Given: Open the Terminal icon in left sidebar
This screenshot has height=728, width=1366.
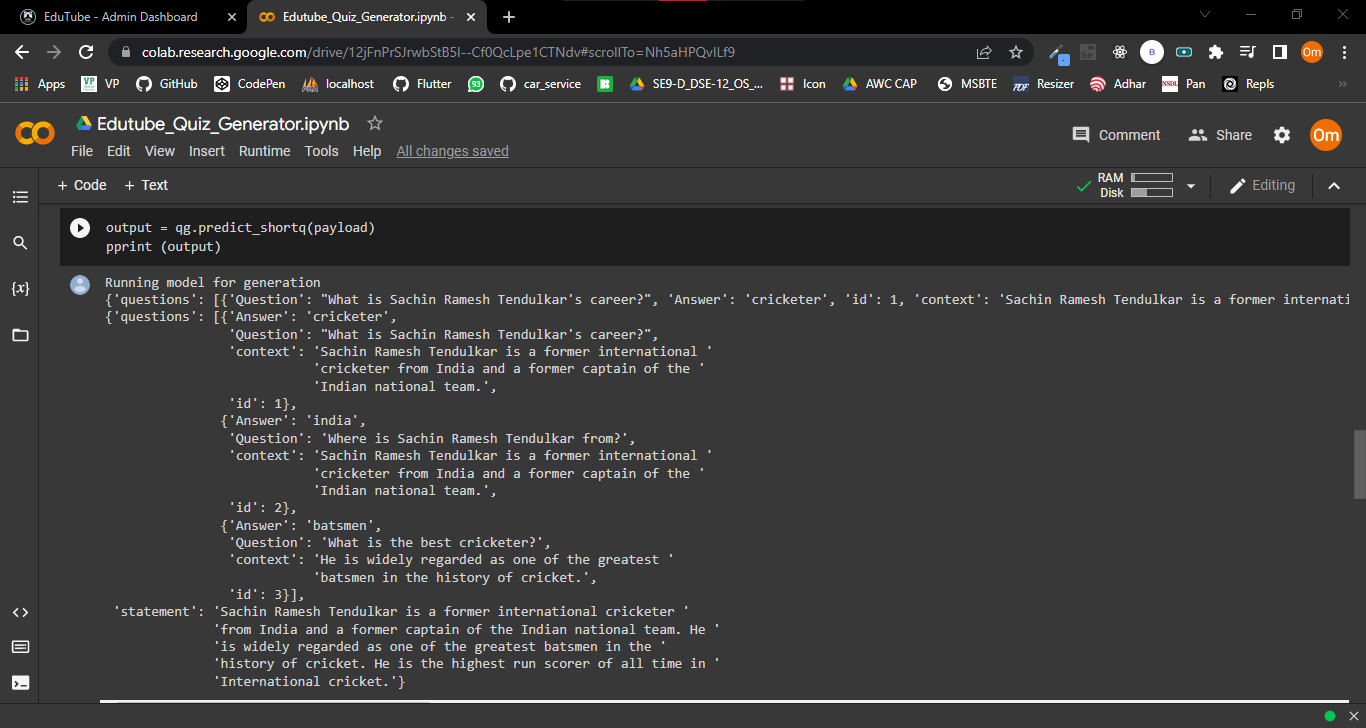Looking at the screenshot, I should [x=20, y=683].
